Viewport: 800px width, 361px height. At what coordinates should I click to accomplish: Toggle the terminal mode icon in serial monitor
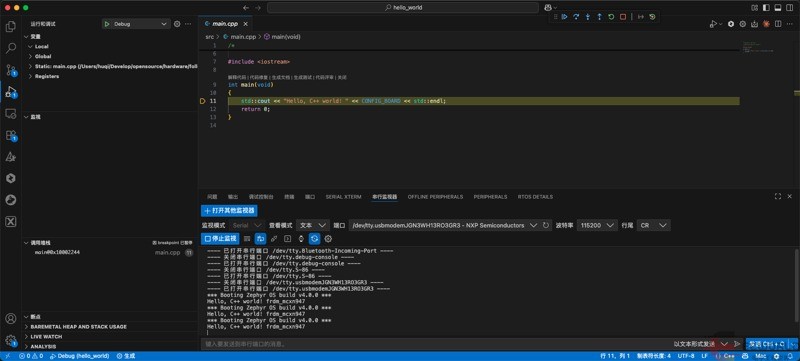pyautogui.click(x=288, y=239)
